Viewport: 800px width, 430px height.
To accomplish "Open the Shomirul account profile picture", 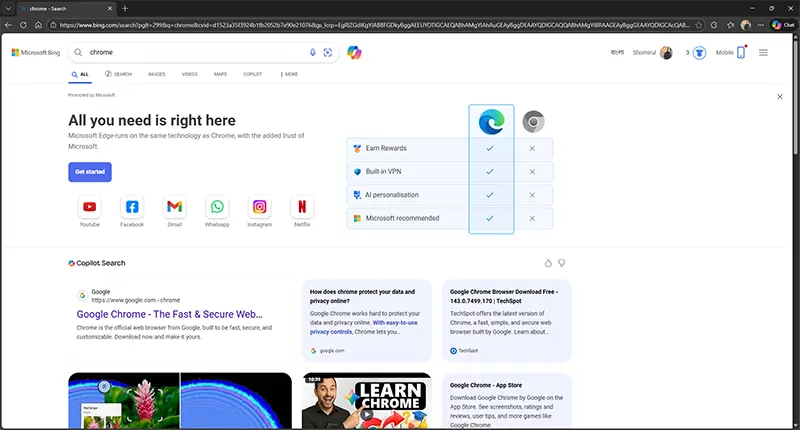I will point(666,53).
